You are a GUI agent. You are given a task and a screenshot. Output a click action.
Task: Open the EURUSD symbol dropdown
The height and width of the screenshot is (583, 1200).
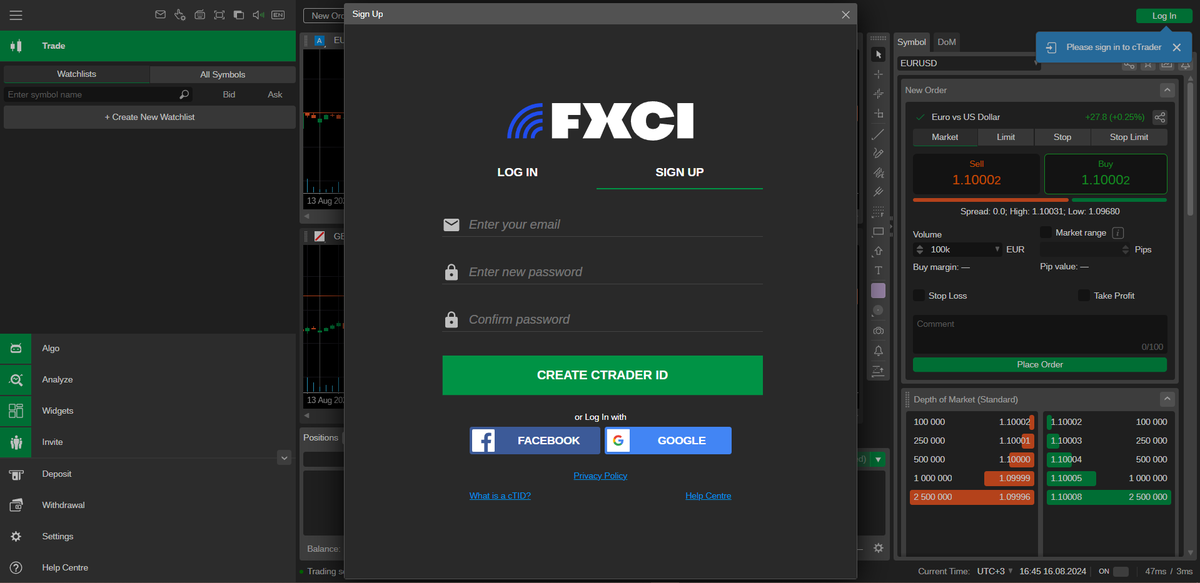coord(969,63)
